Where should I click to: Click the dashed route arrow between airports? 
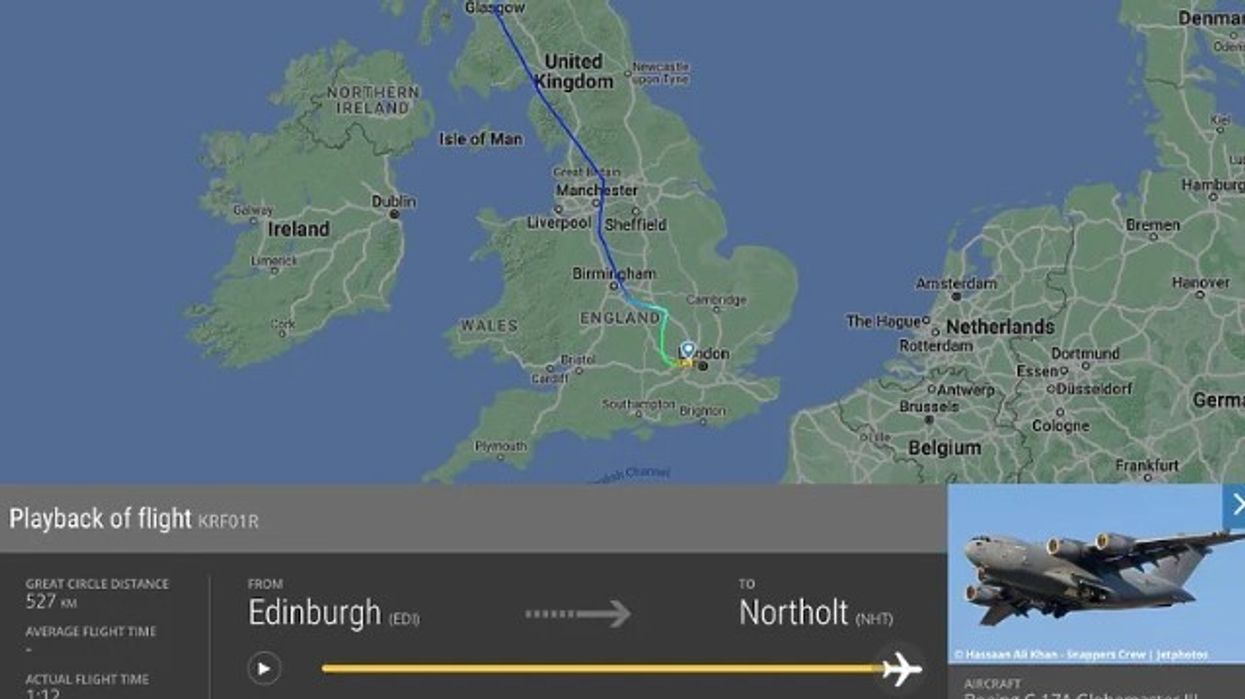click(x=578, y=613)
